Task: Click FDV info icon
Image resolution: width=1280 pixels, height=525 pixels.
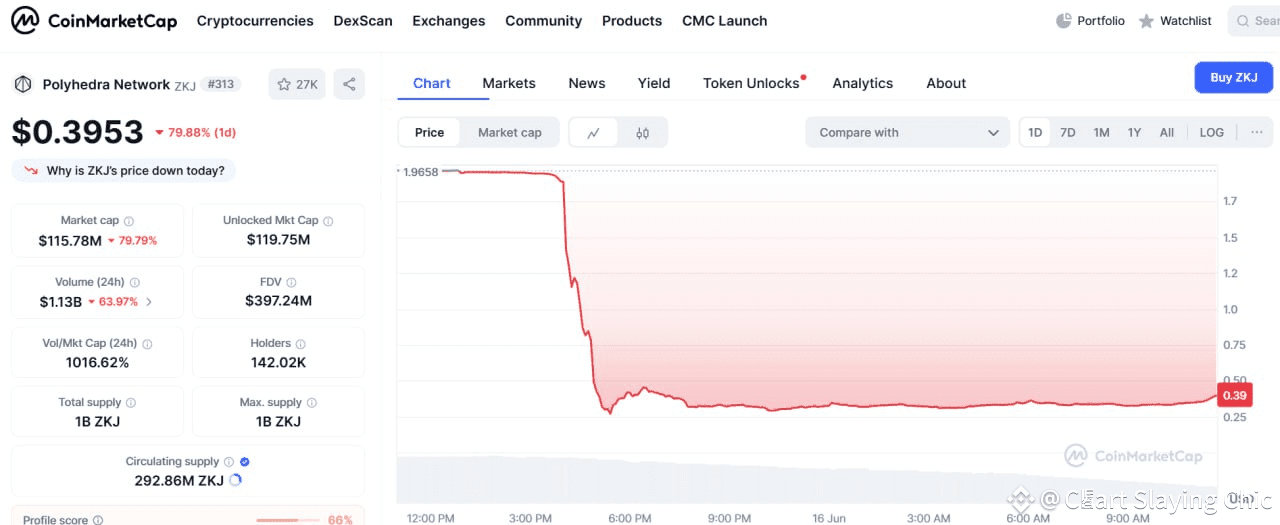Action: 291,283
